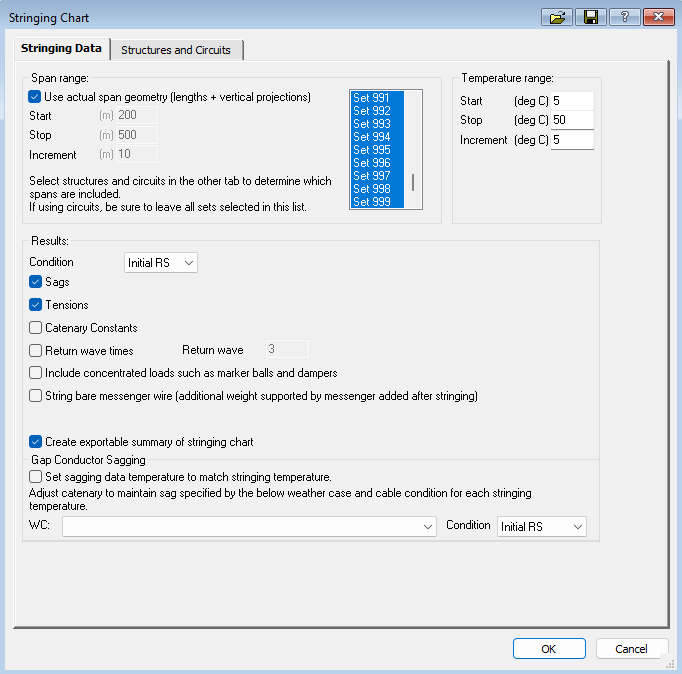
Task: Click the Cancel button
Action: [632, 649]
